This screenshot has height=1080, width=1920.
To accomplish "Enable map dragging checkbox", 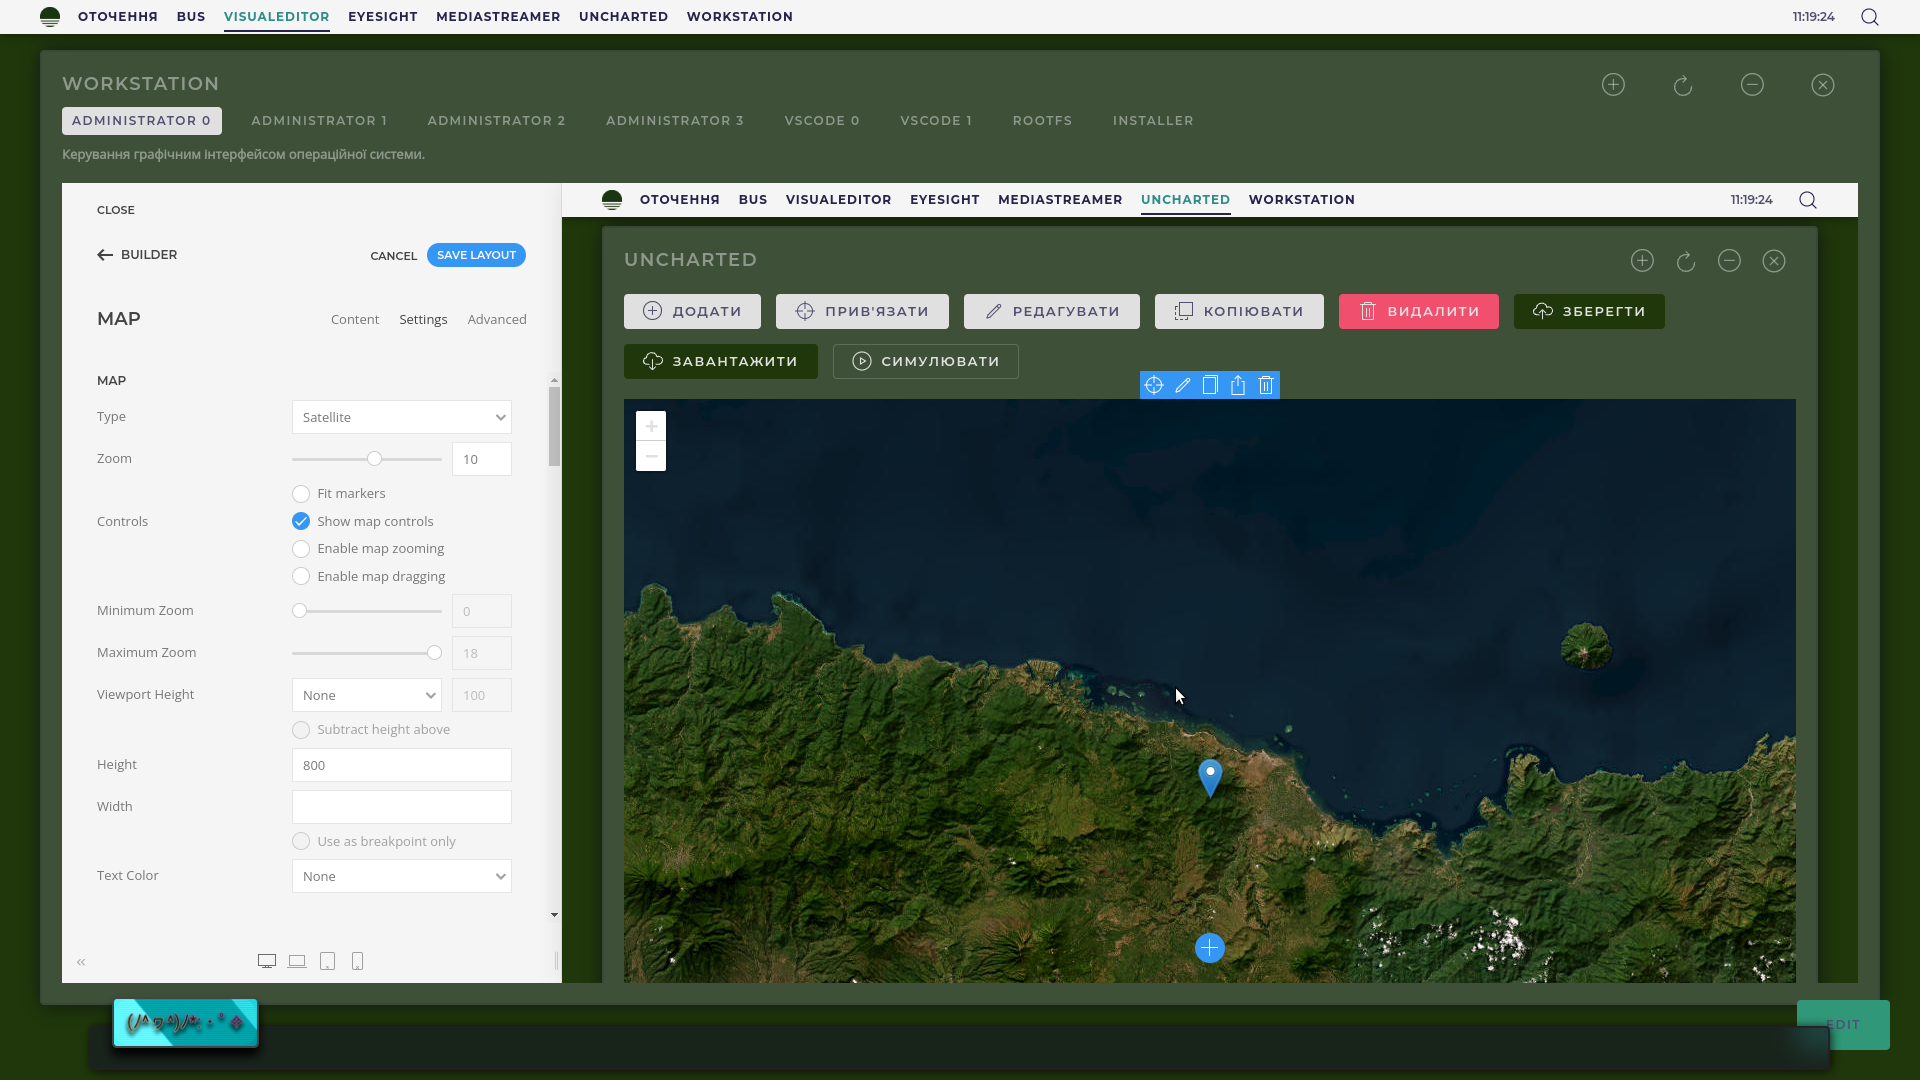I will click(301, 577).
